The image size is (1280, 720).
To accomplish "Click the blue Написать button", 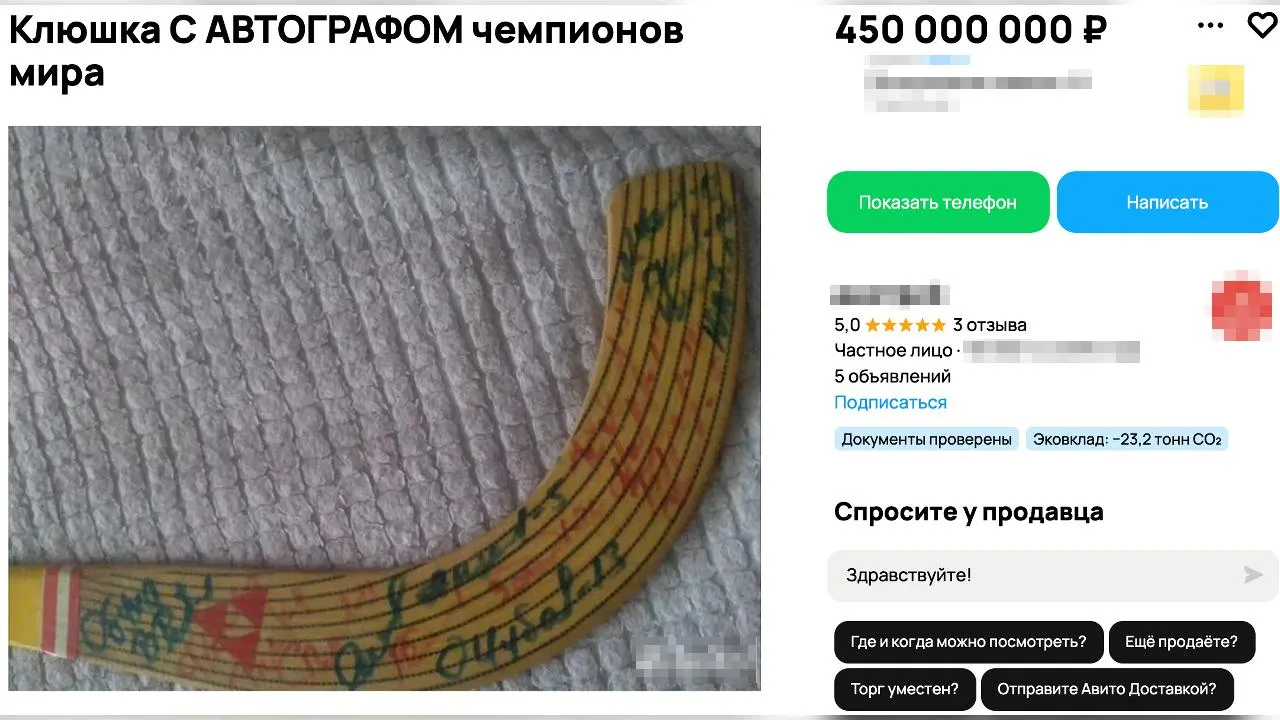I will pos(1167,202).
